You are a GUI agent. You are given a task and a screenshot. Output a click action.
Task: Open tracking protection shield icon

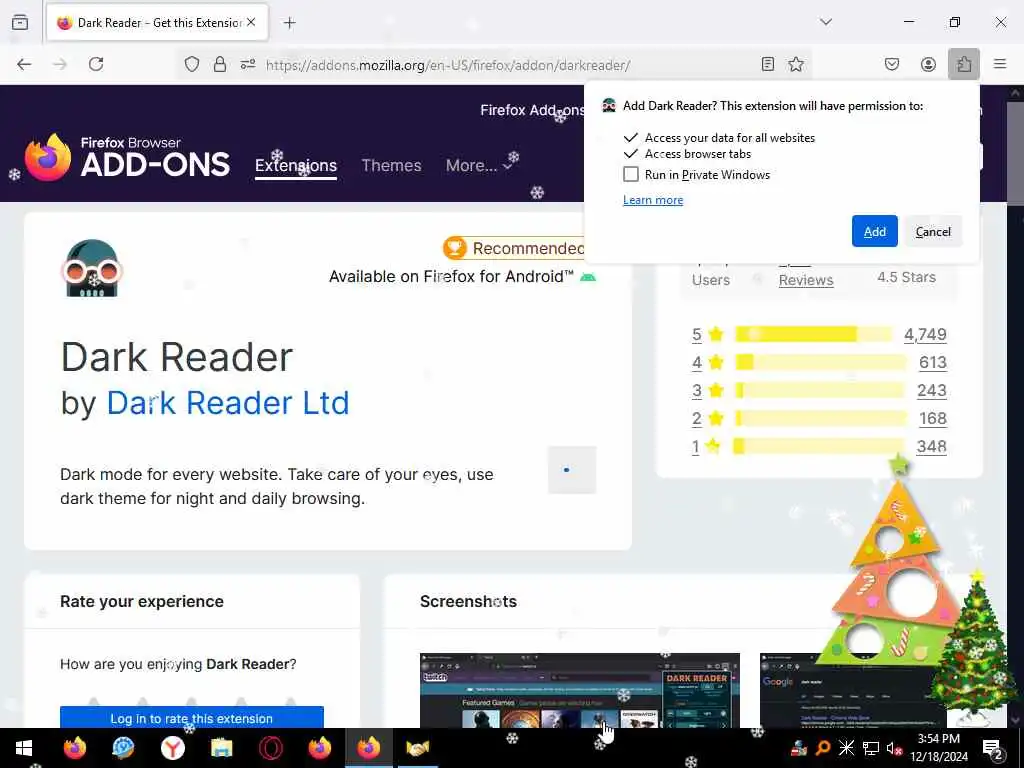coord(191,64)
